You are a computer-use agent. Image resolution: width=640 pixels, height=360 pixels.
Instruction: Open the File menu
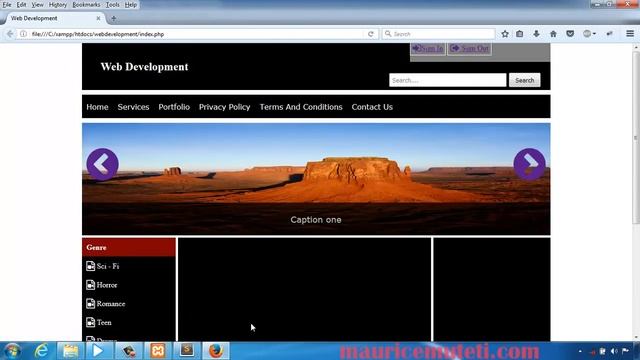pos(7,5)
